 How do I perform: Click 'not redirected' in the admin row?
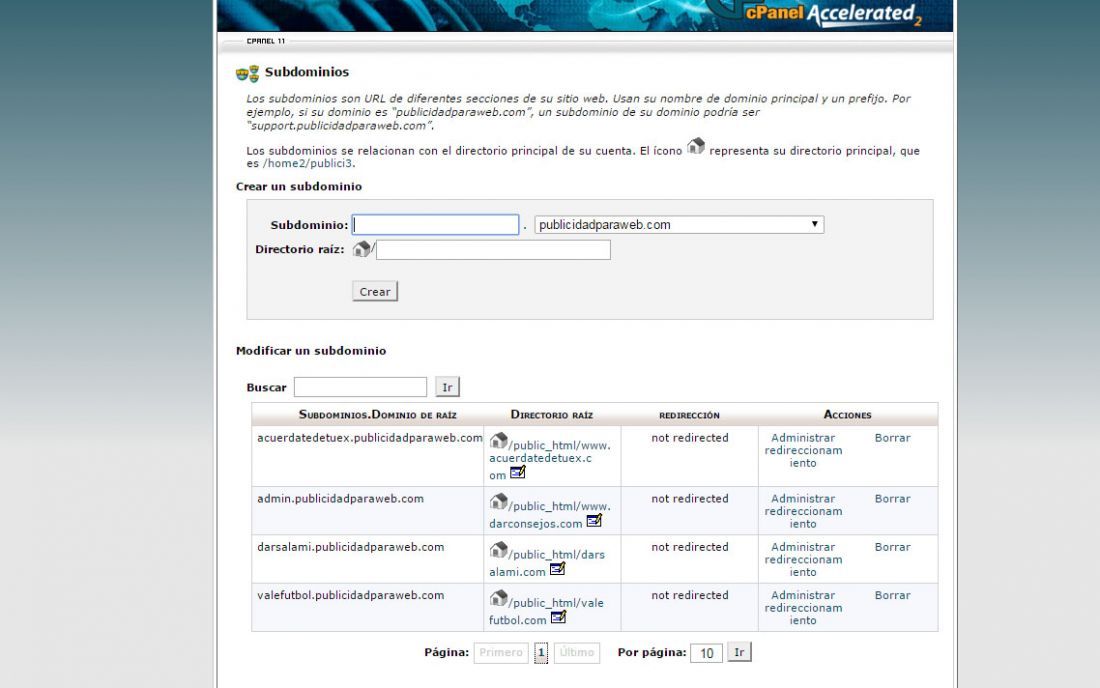(x=690, y=499)
